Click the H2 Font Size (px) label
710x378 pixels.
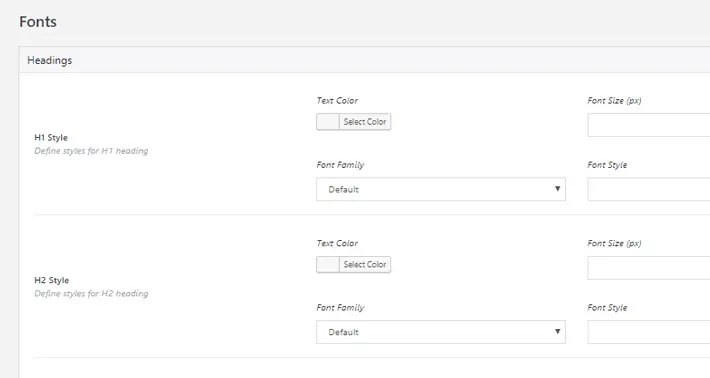coord(614,244)
